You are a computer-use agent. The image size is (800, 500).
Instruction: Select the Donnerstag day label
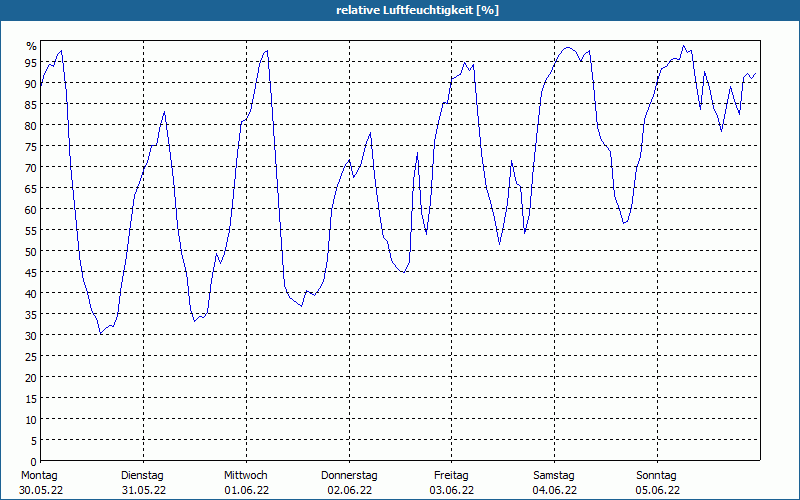click(x=349, y=475)
